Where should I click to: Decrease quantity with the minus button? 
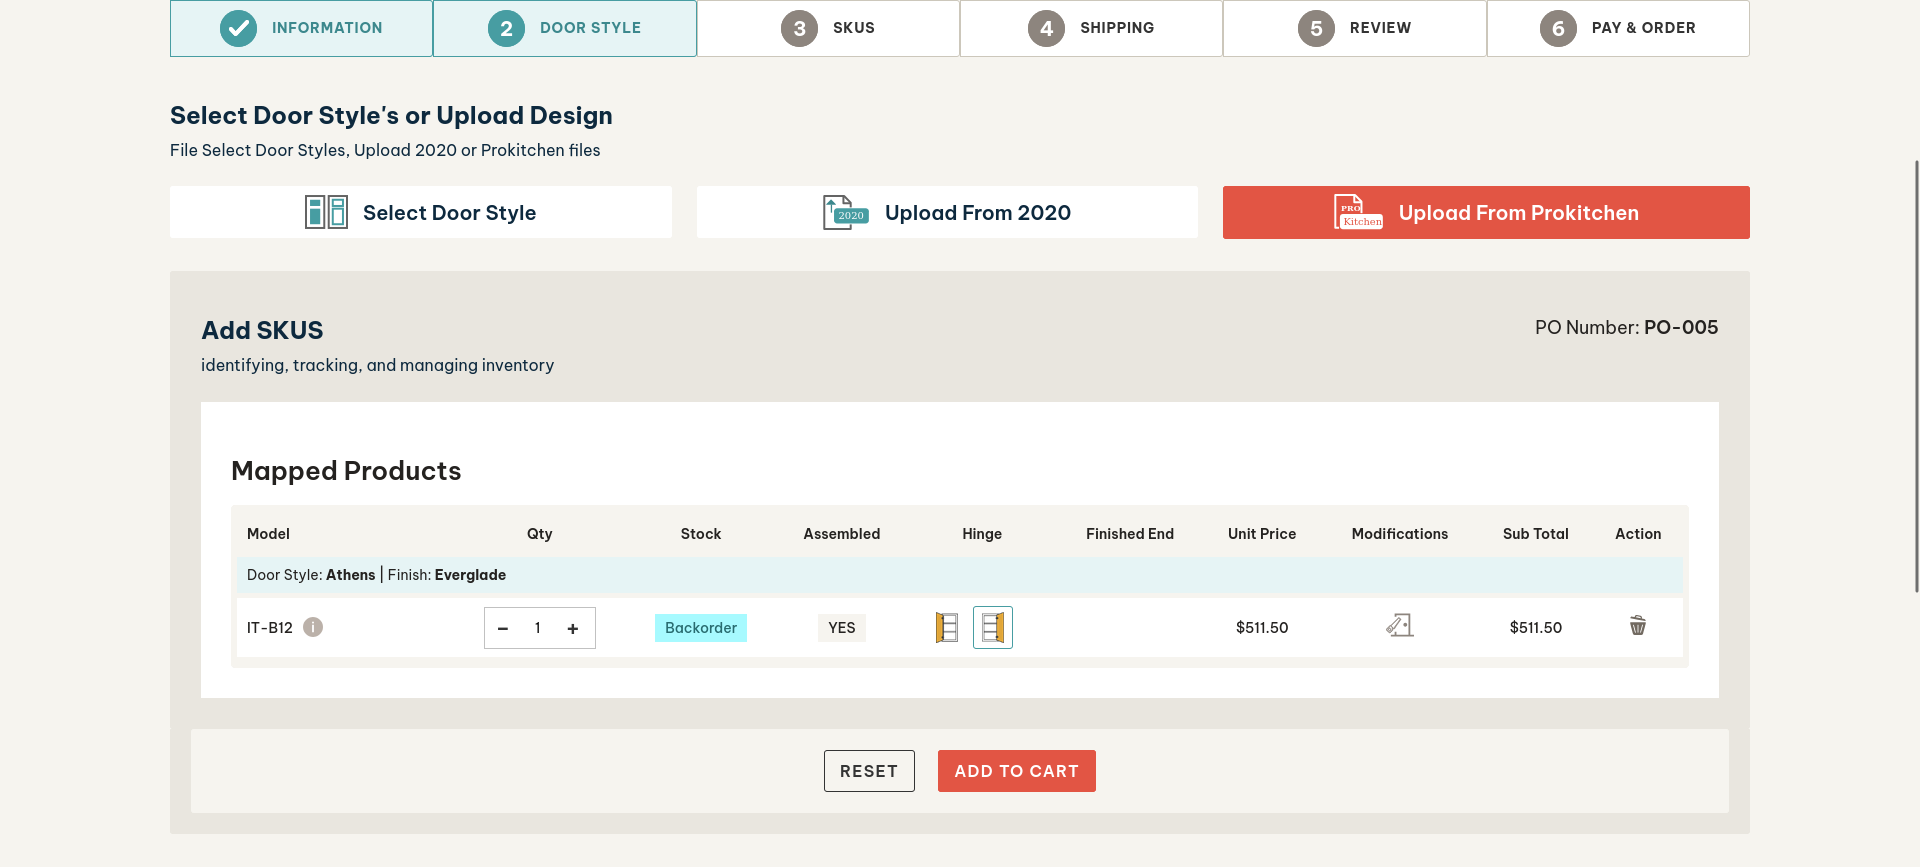tap(503, 628)
